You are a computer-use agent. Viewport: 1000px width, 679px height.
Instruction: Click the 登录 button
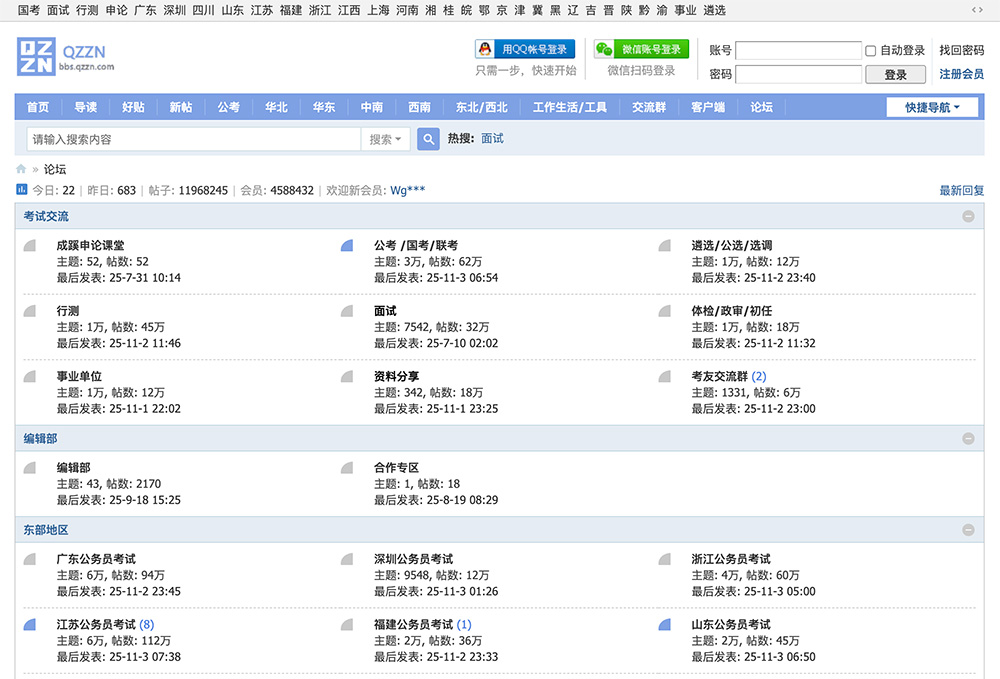tap(895, 74)
